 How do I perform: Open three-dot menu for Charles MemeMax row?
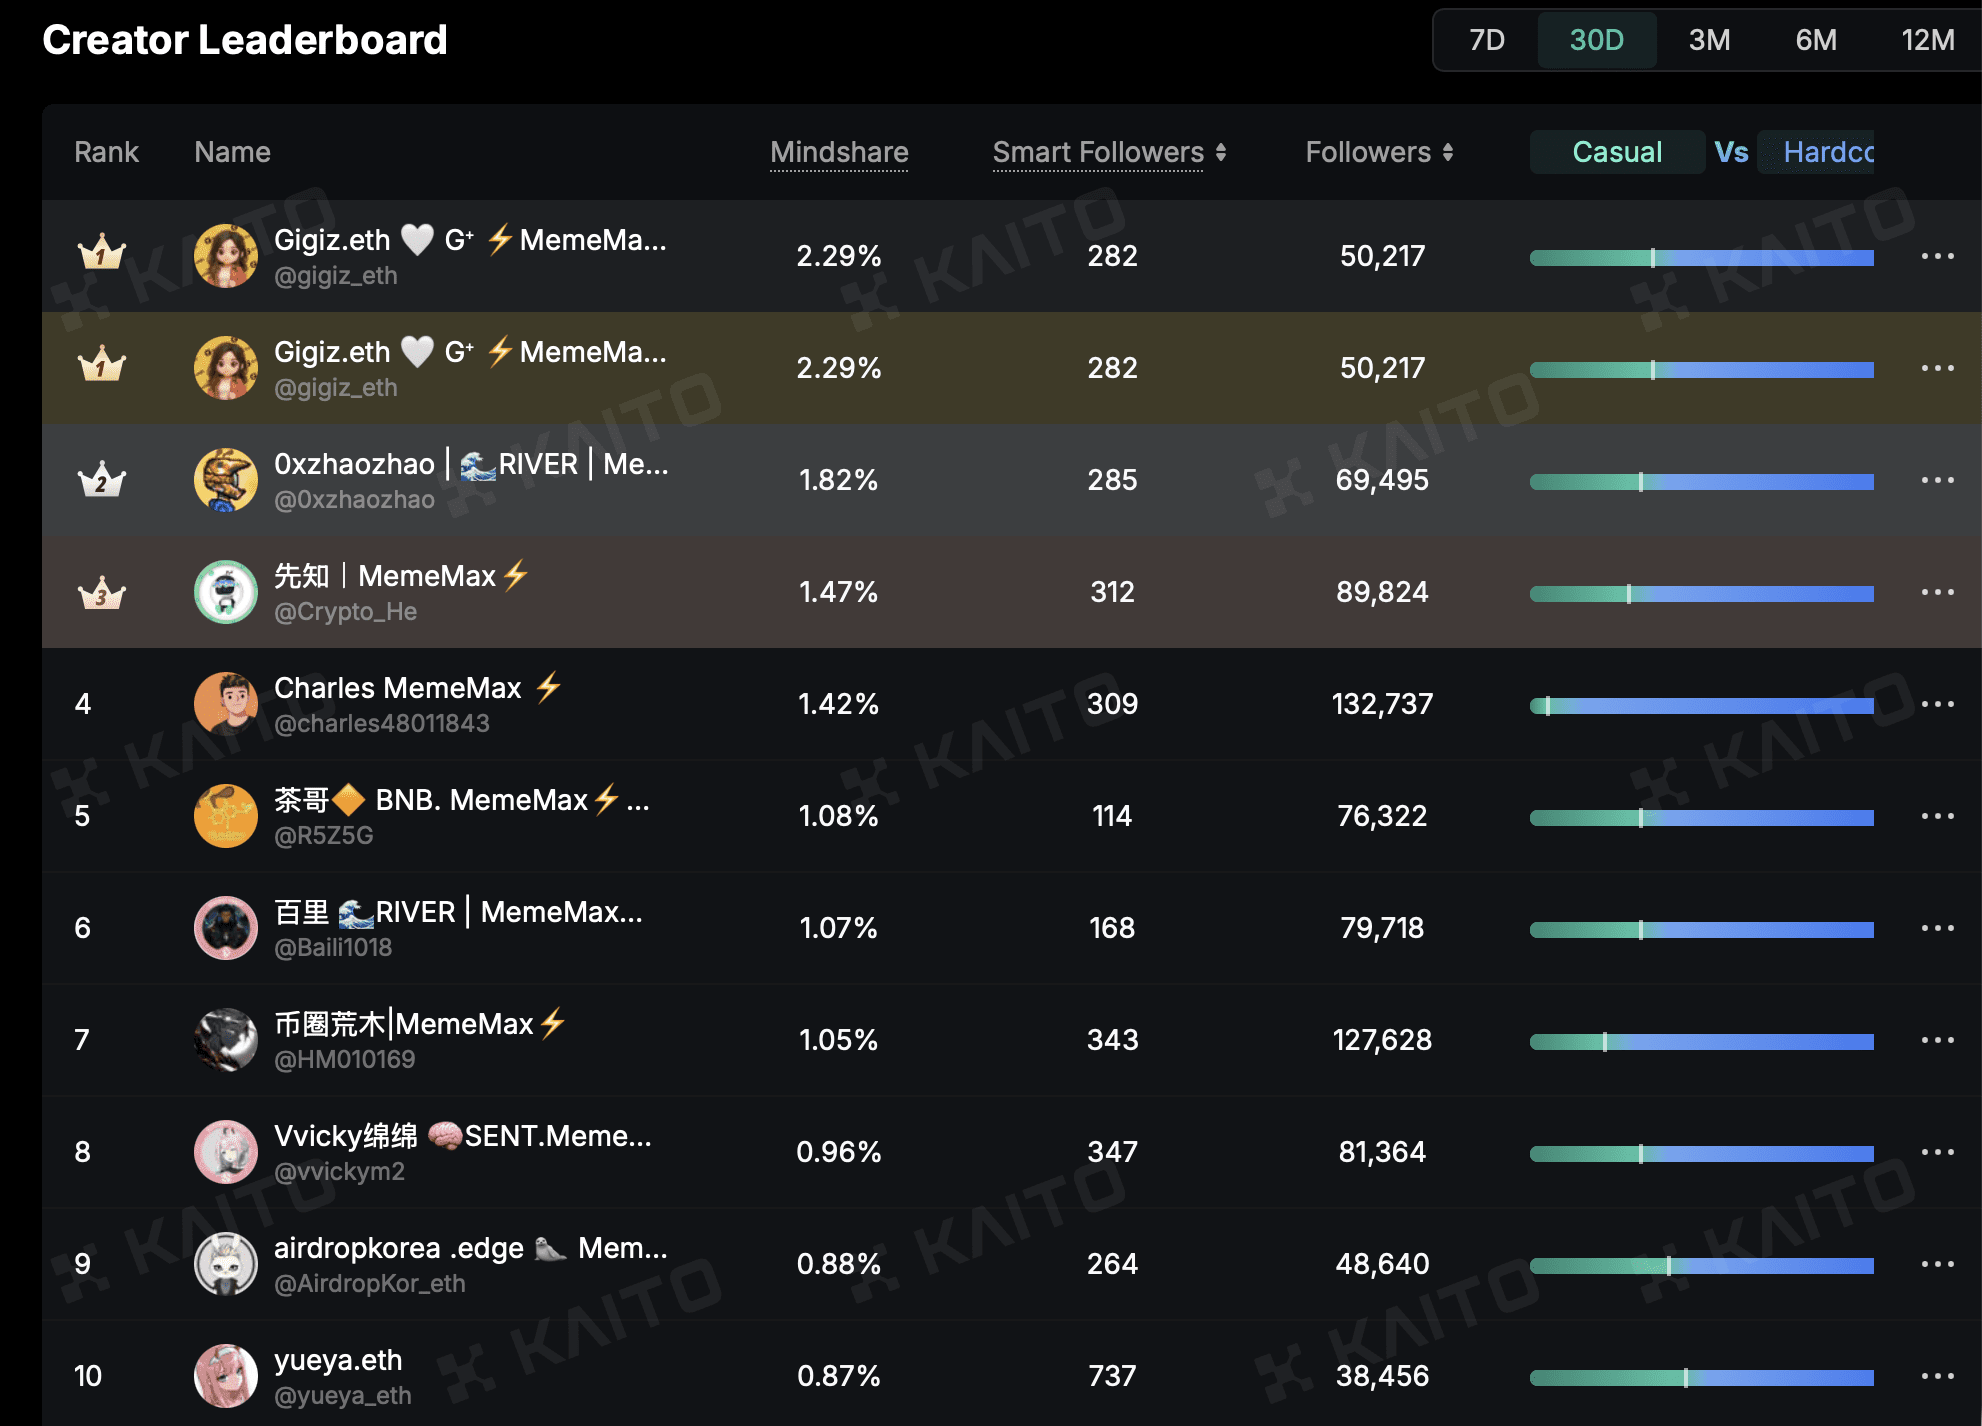[1937, 704]
